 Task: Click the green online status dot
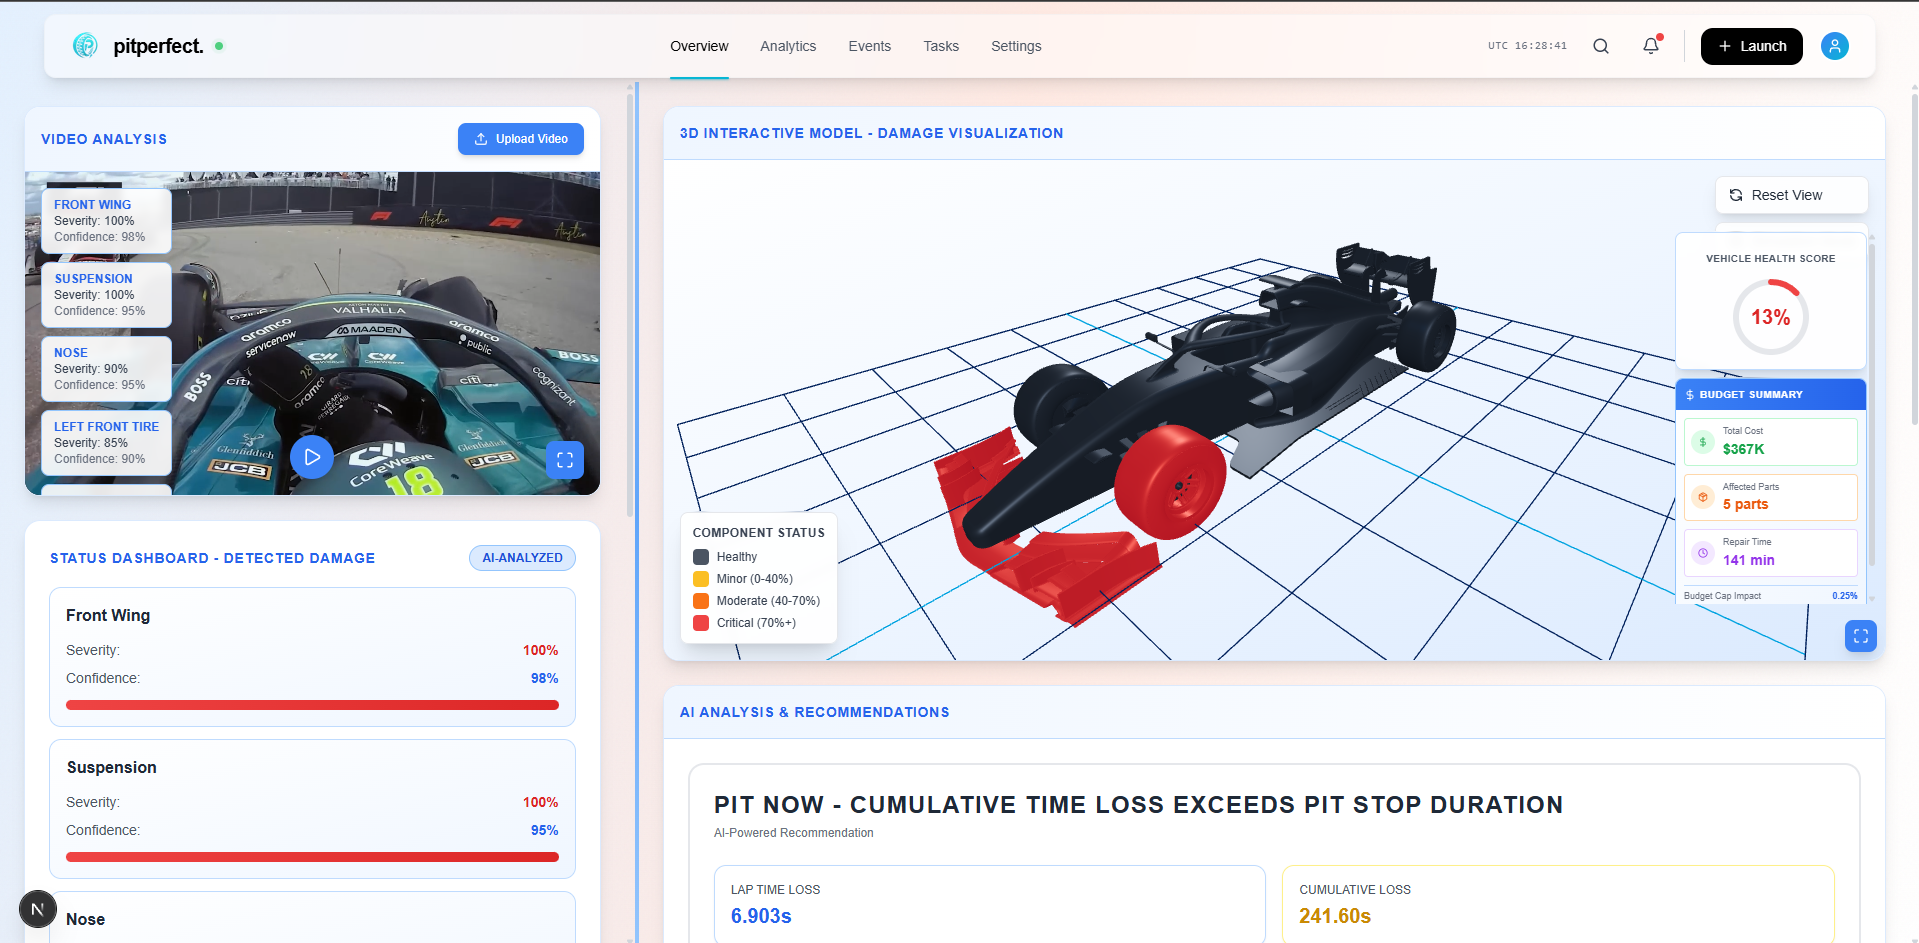click(x=219, y=46)
